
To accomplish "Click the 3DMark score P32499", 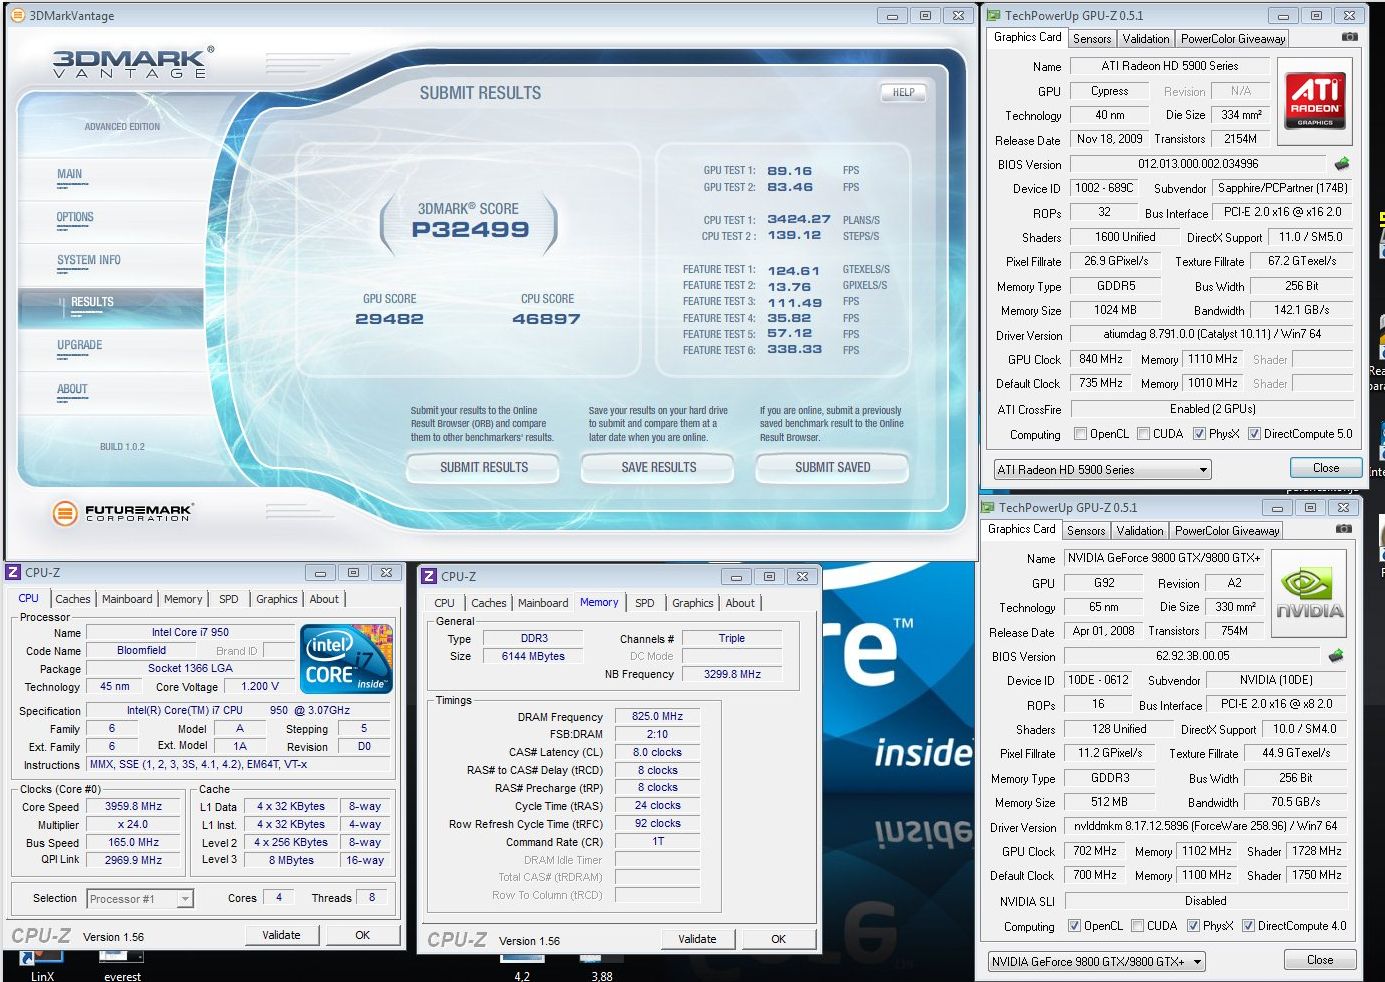I will [x=470, y=229].
